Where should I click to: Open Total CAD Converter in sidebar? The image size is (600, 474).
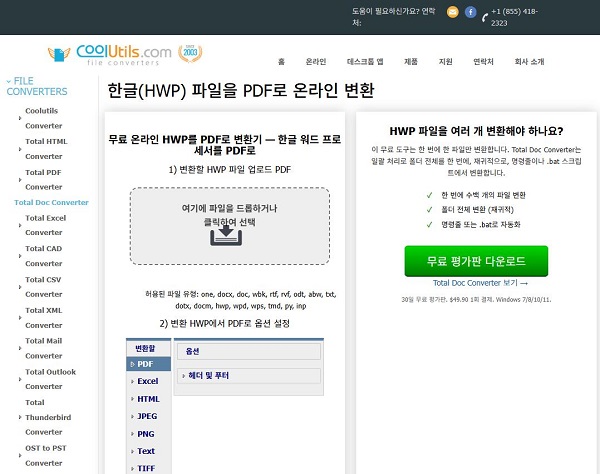pyautogui.click(x=44, y=256)
